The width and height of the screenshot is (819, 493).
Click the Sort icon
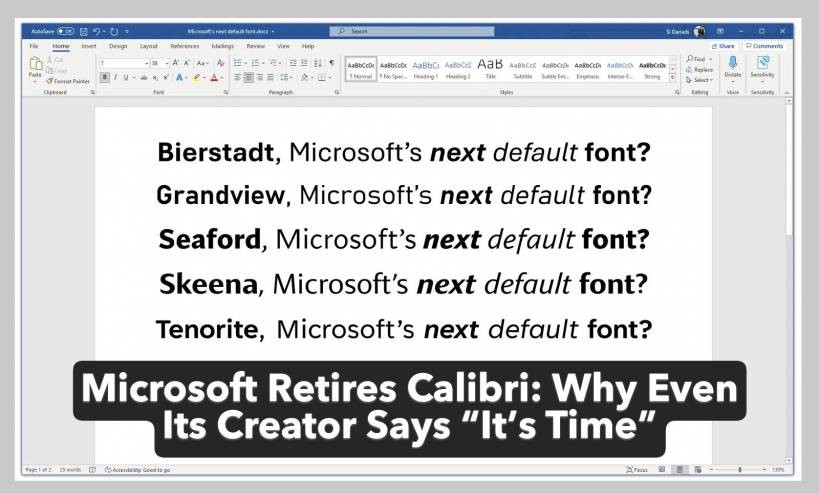point(318,63)
